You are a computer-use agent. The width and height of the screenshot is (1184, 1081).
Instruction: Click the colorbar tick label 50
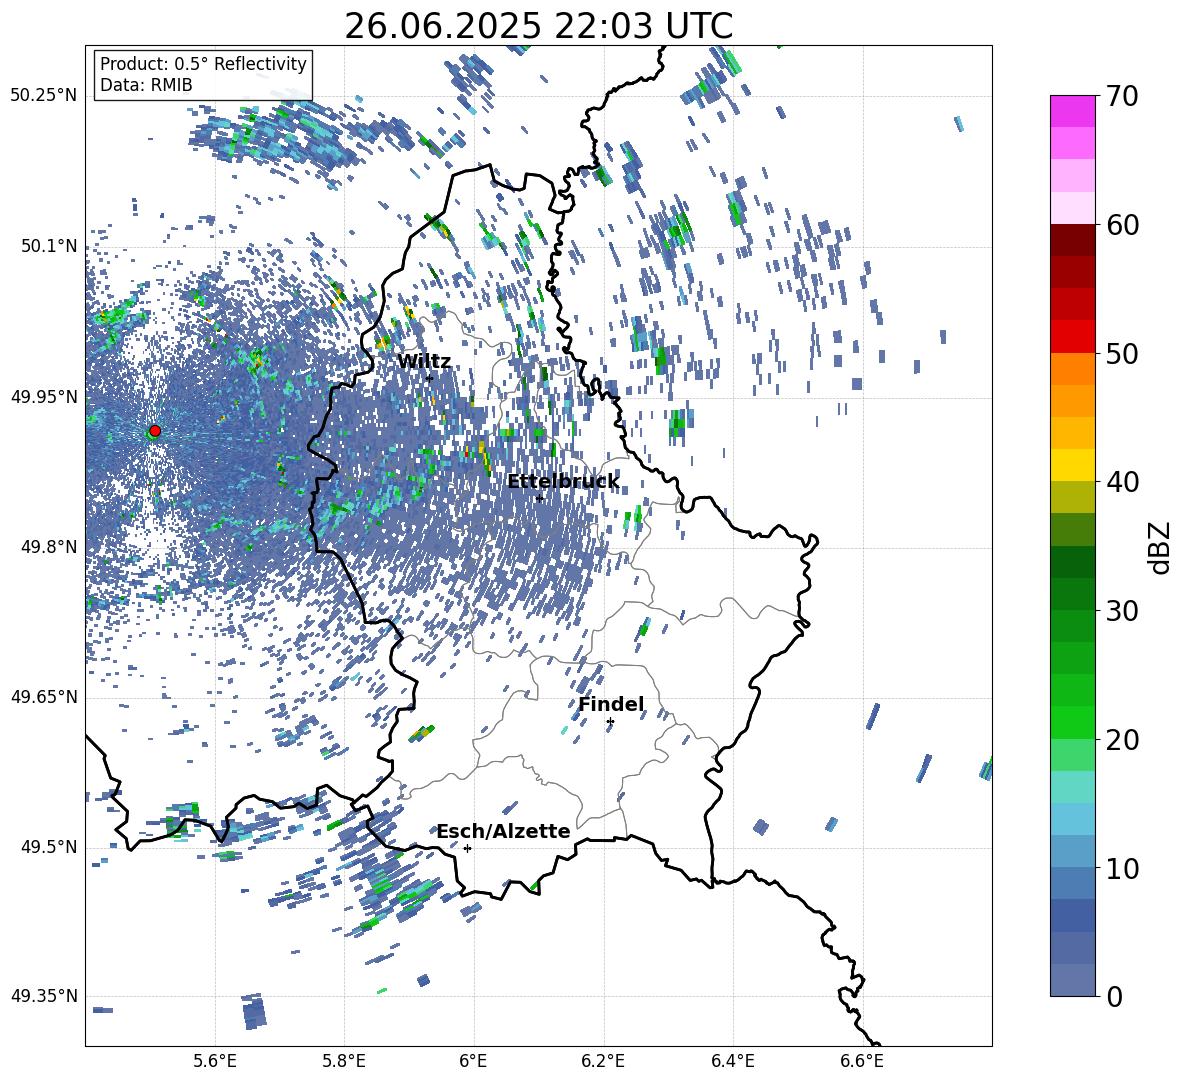1122,354
